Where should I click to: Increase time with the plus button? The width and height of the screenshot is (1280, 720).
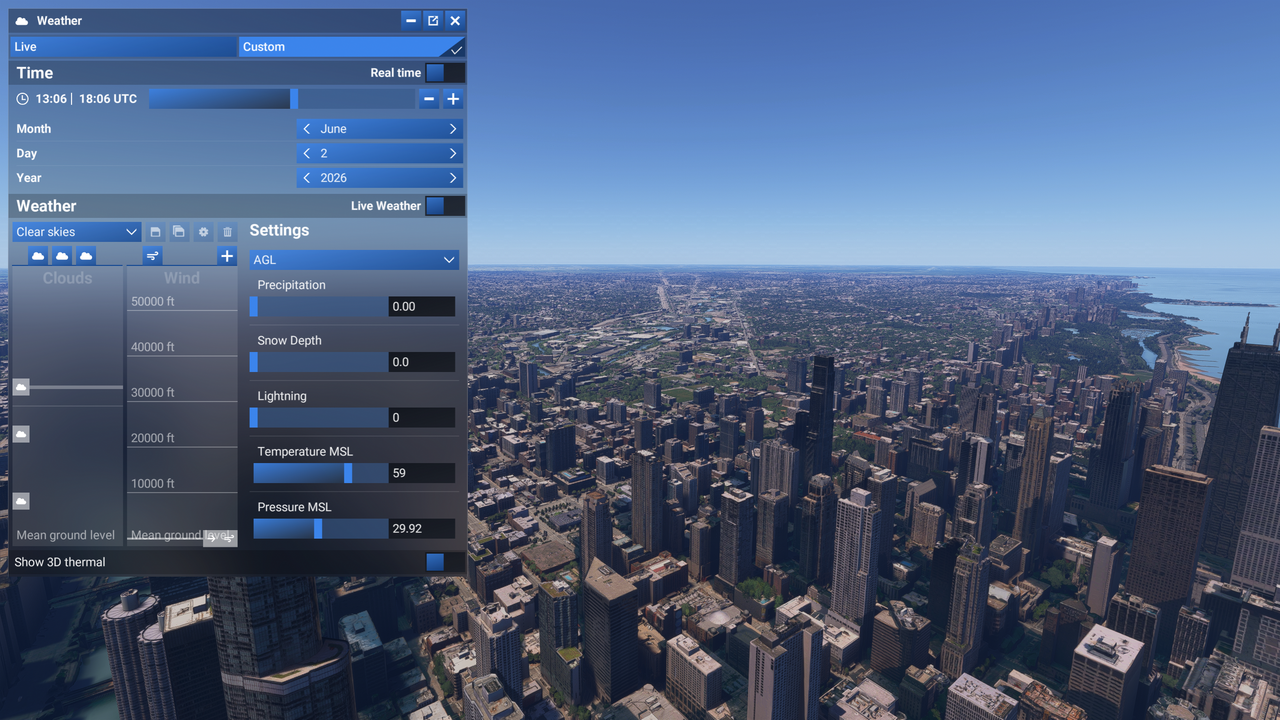[453, 99]
